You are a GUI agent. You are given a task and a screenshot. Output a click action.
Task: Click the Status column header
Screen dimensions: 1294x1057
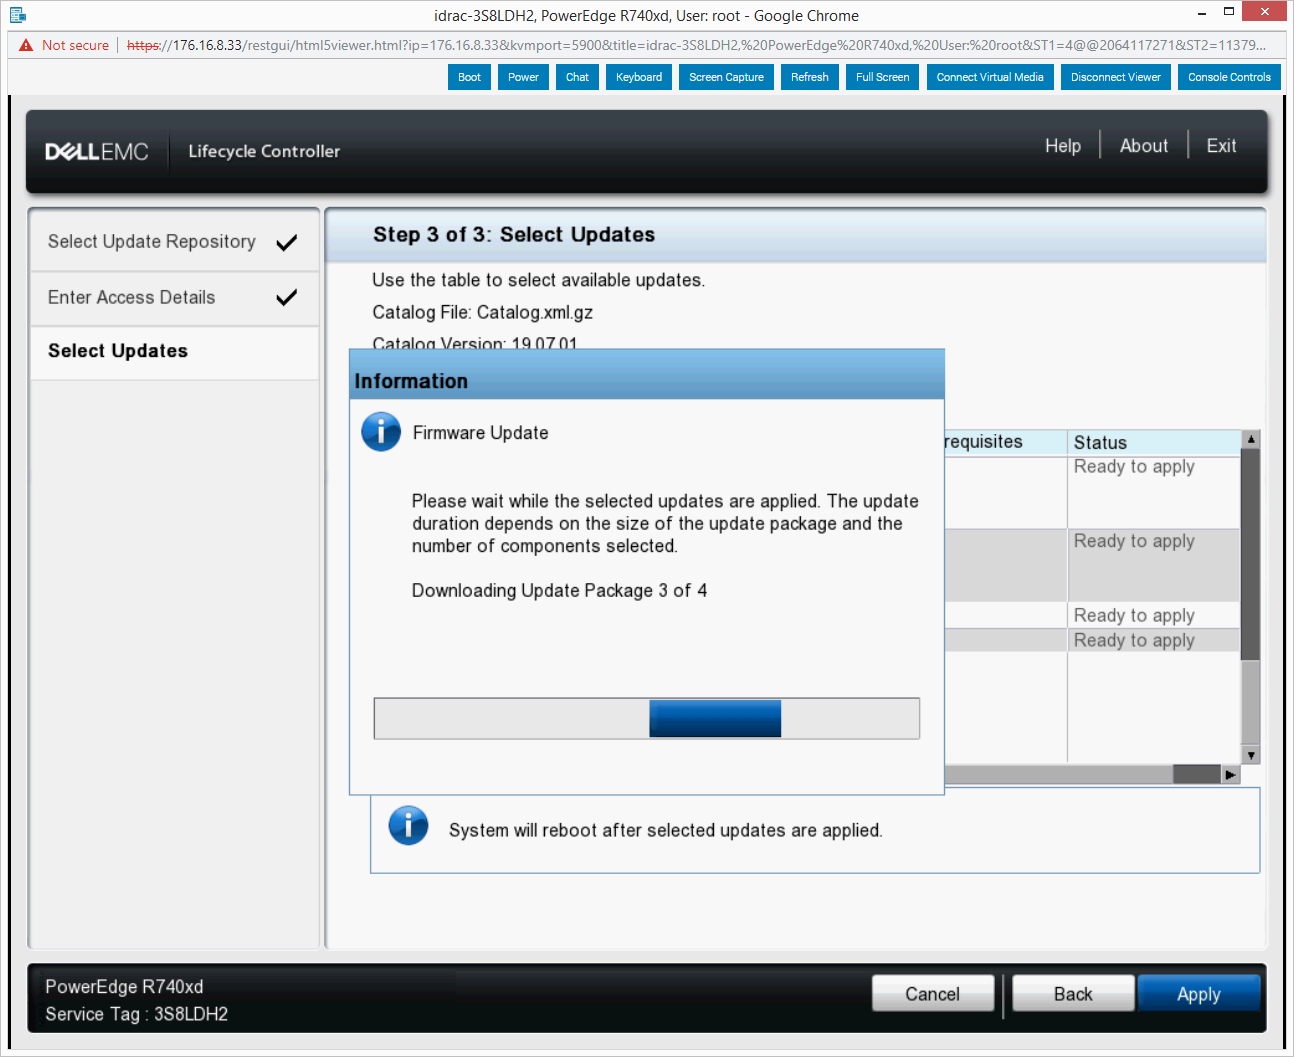(x=1154, y=442)
